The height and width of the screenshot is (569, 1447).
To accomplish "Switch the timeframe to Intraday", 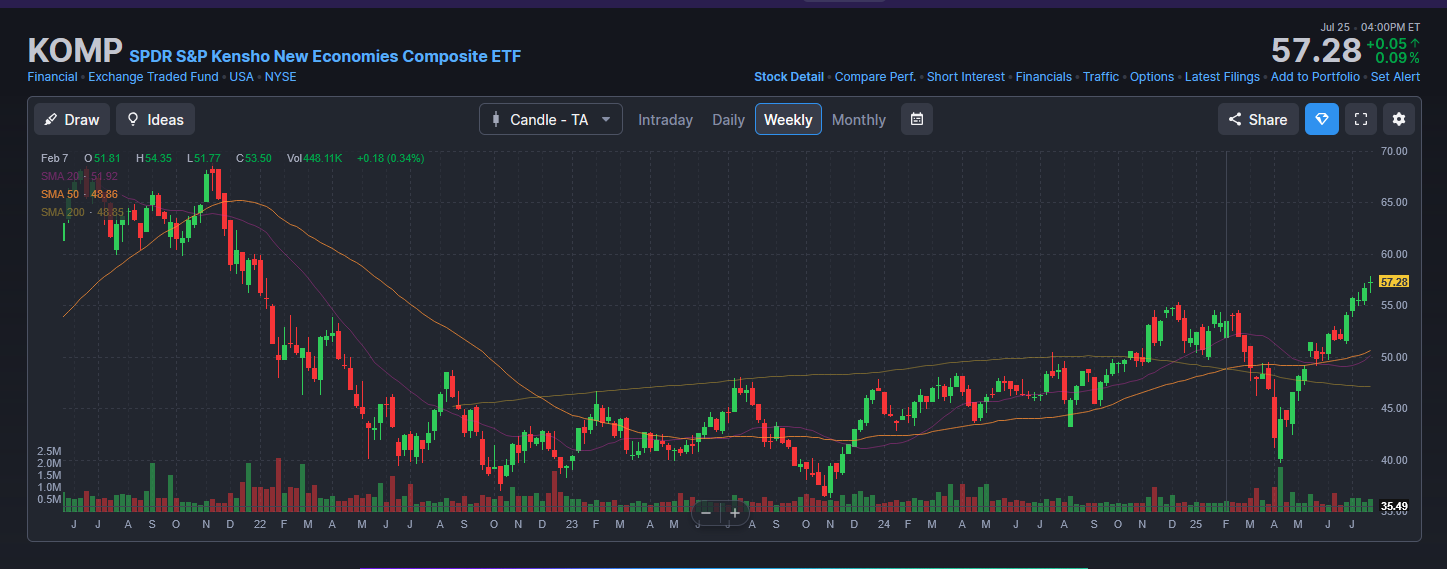I will pyautogui.click(x=665, y=120).
